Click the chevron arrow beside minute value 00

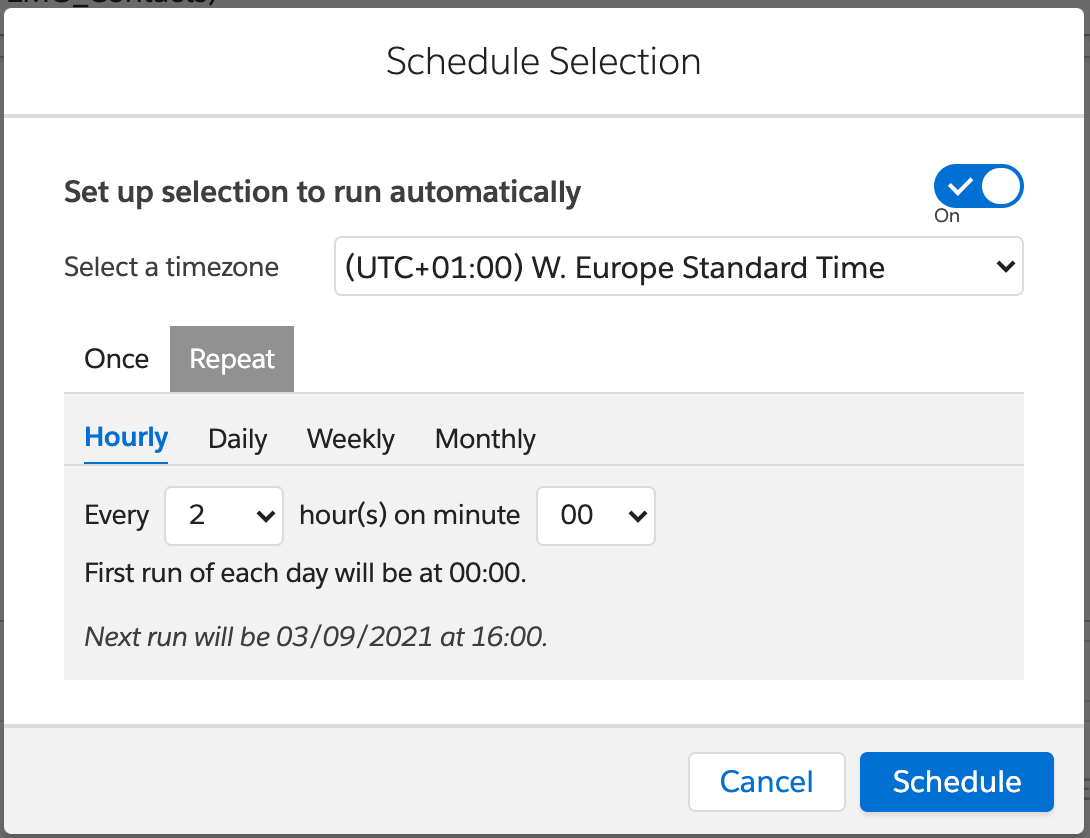click(636, 516)
